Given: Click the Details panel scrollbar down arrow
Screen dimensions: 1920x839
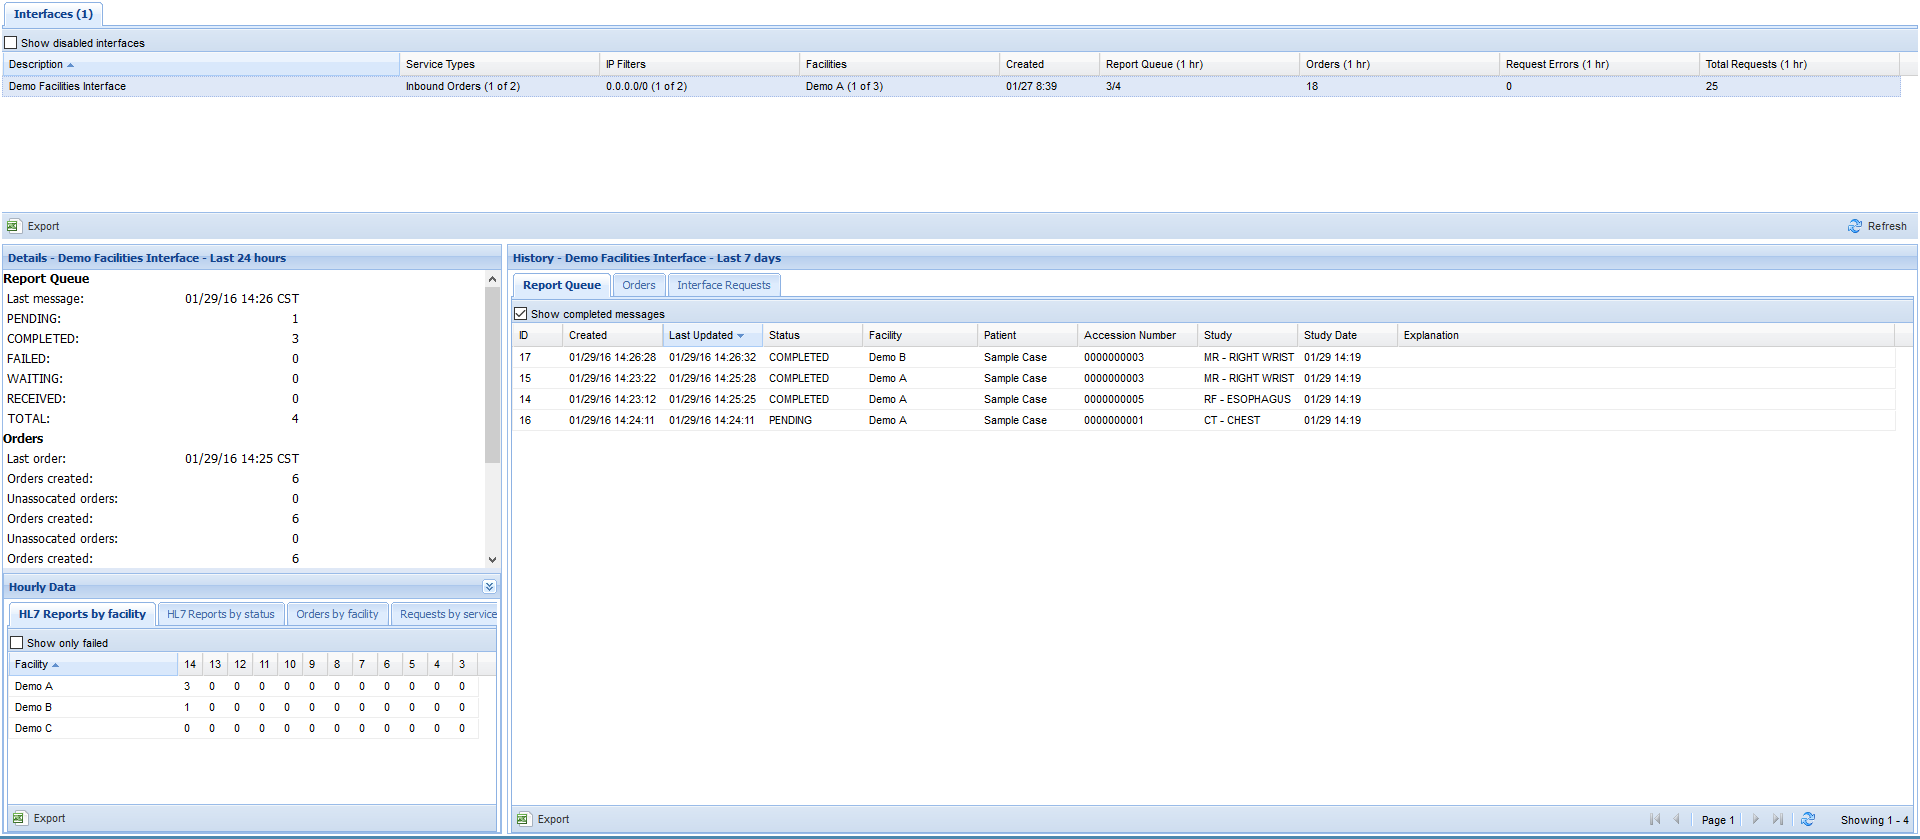Looking at the screenshot, I should [x=492, y=560].
